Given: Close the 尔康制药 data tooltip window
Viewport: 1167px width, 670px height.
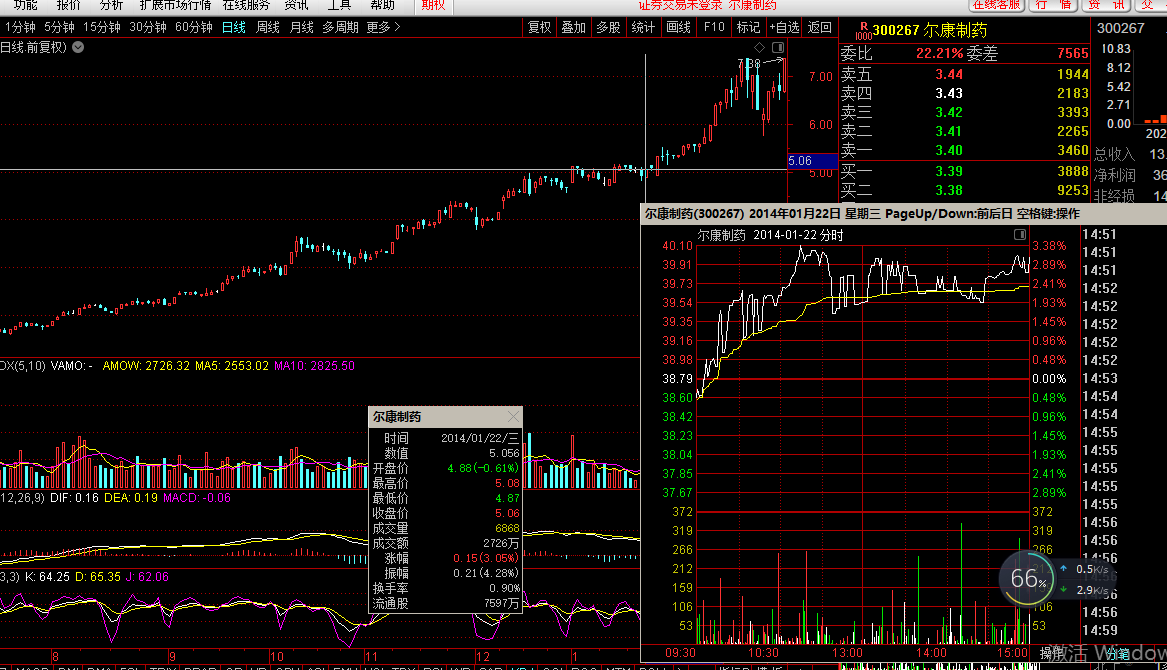Looking at the screenshot, I should click(x=513, y=416).
